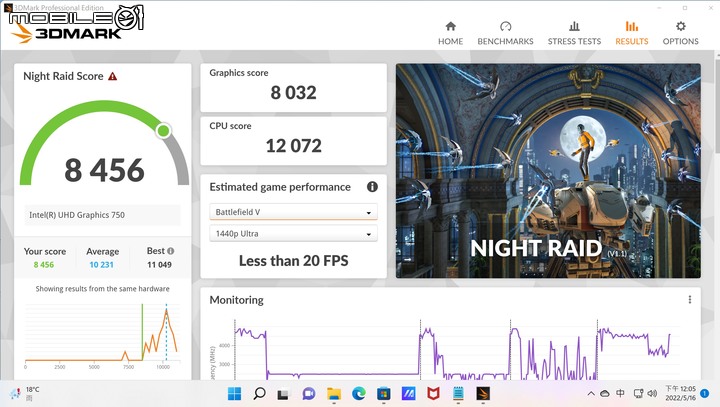Click the 3DMark icon in the taskbar
Screen dimensions: 720x407
(483, 394)
